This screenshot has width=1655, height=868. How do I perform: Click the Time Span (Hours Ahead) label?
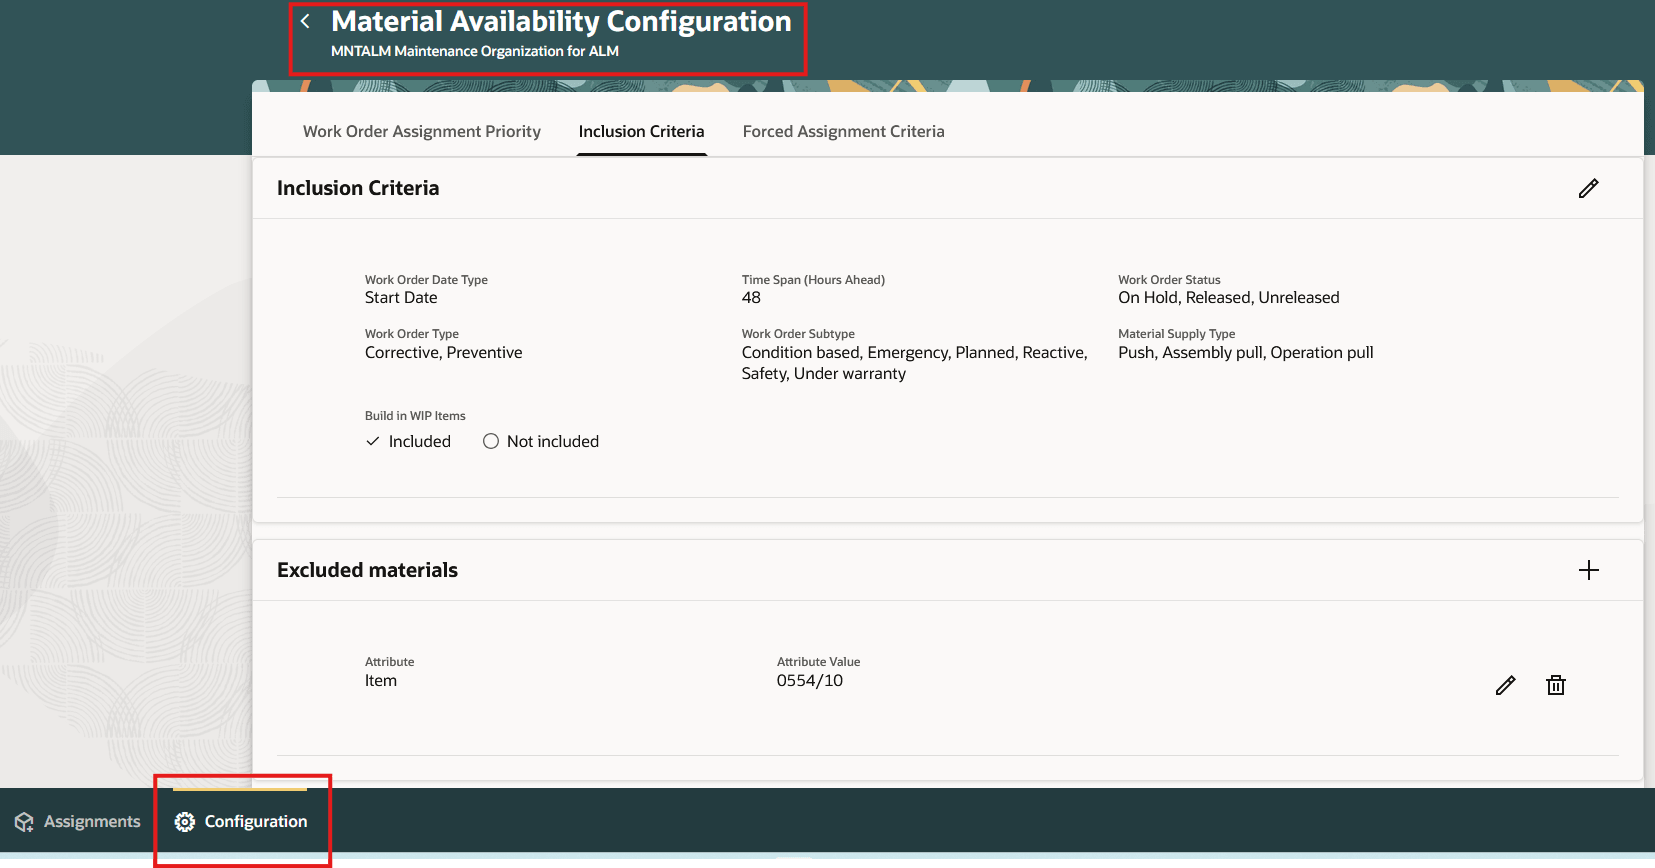click(813, 280)
